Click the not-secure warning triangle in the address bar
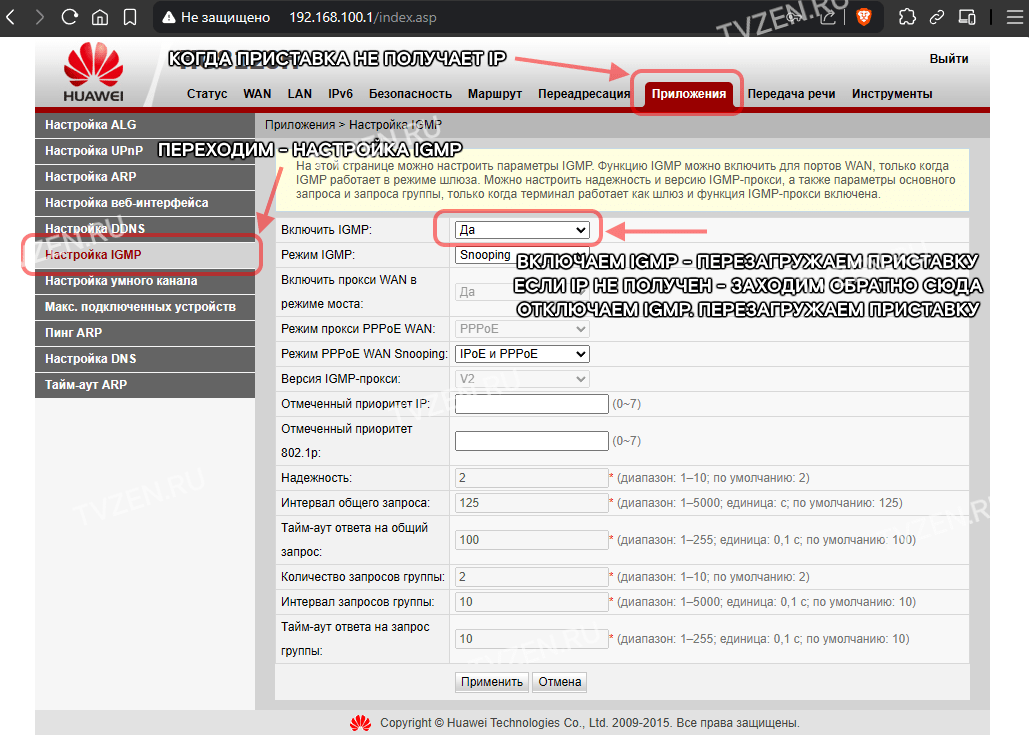Image resolution: width=1029 pixels, height=742 pixels. coord(169,18)
